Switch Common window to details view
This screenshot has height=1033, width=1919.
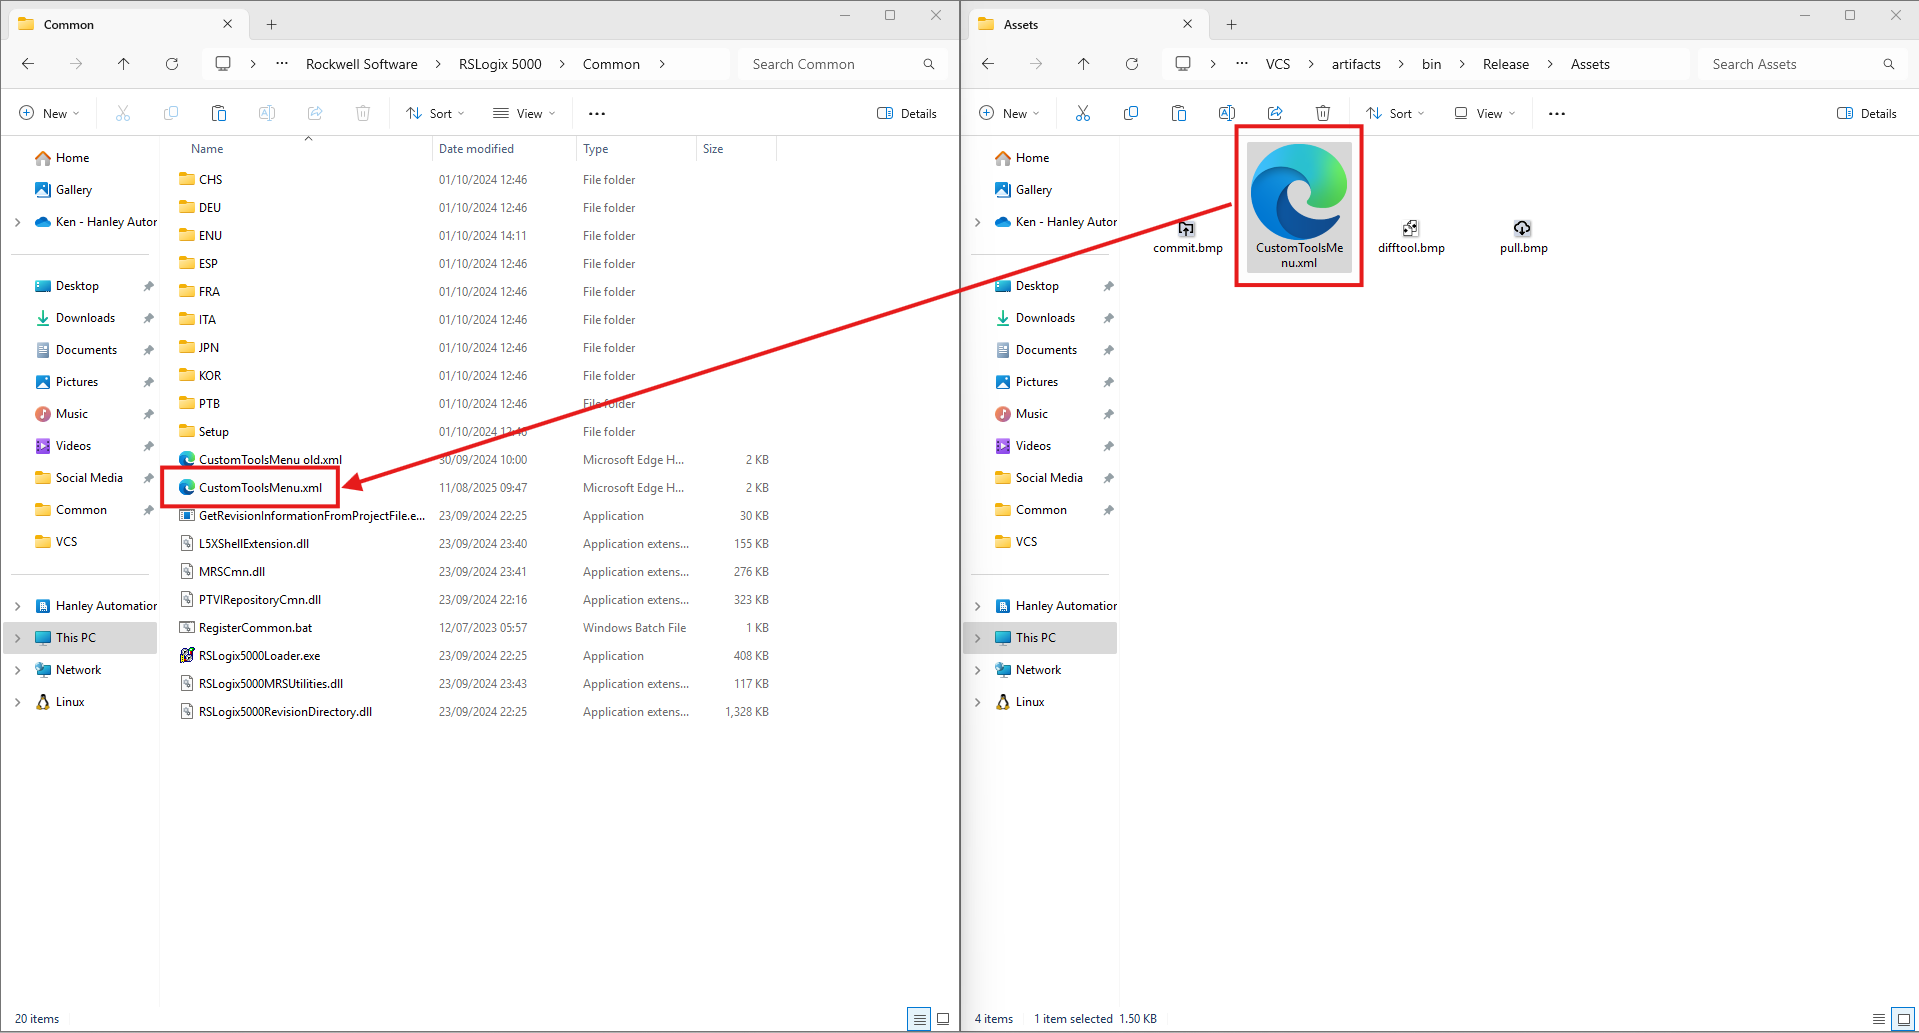[x=919, y=1019]
